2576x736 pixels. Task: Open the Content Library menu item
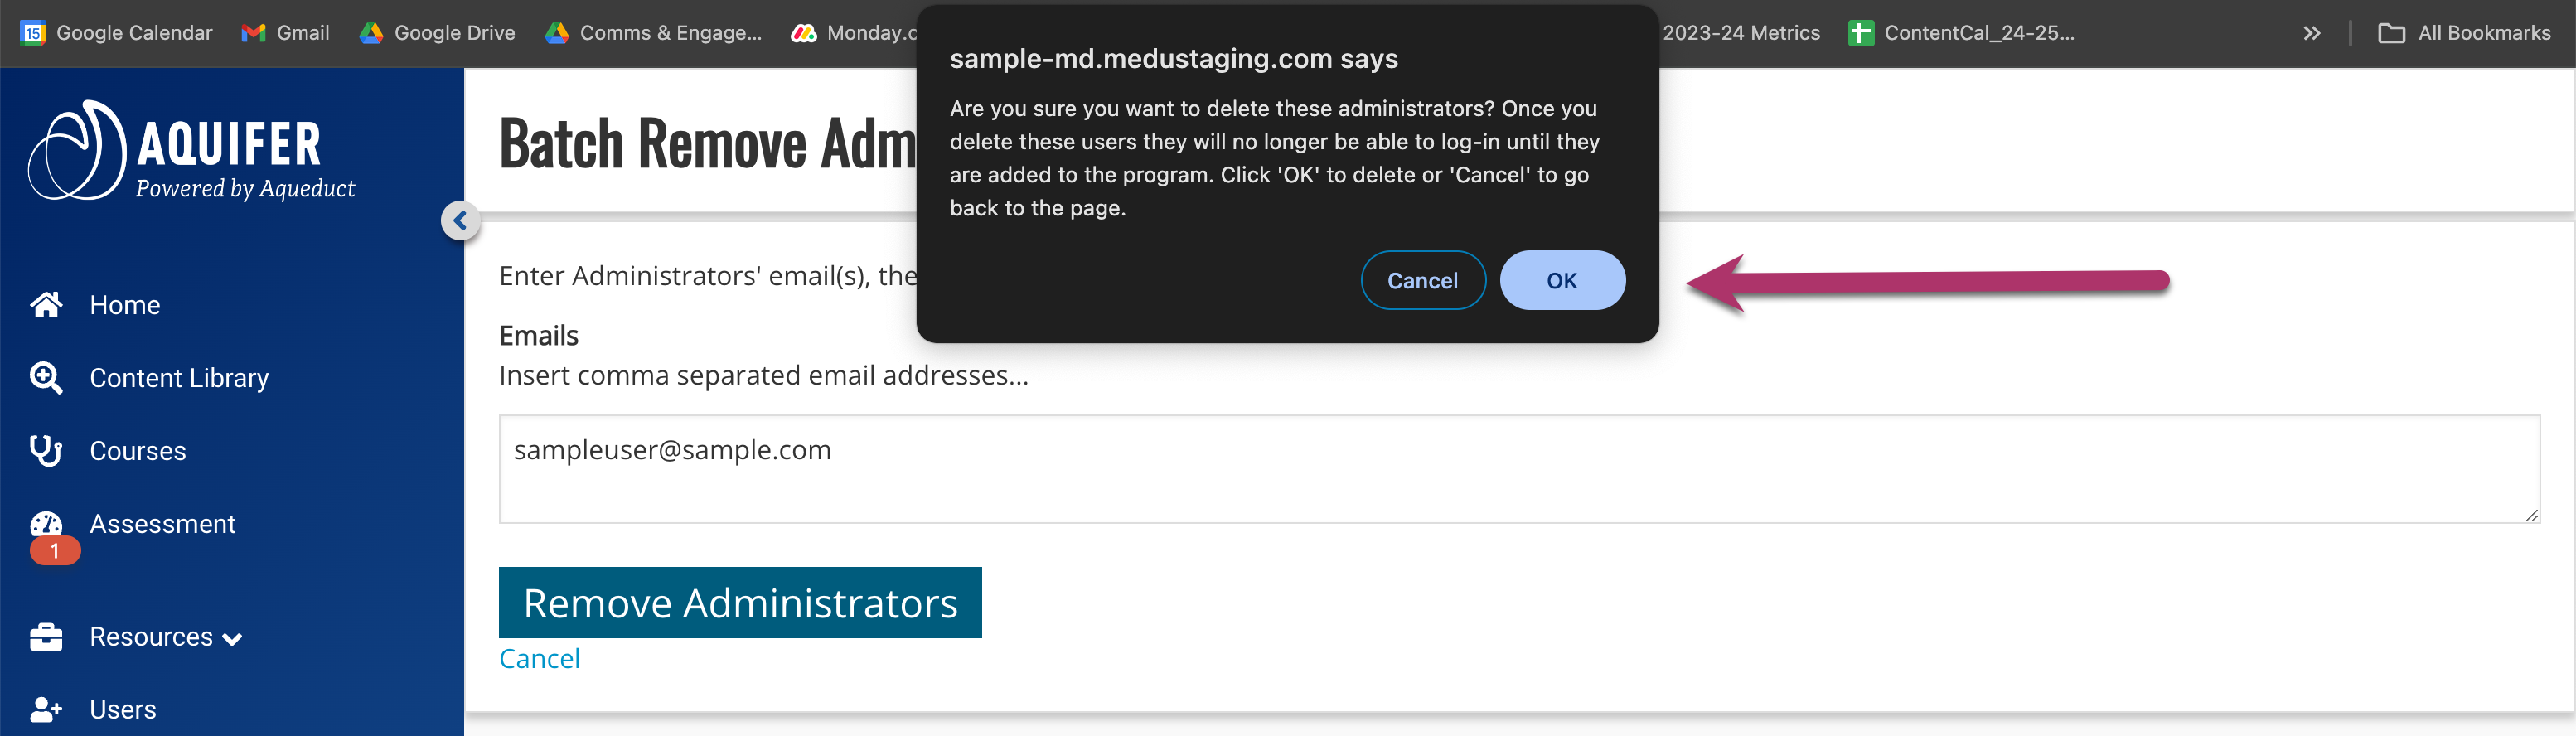pos(179,378)
